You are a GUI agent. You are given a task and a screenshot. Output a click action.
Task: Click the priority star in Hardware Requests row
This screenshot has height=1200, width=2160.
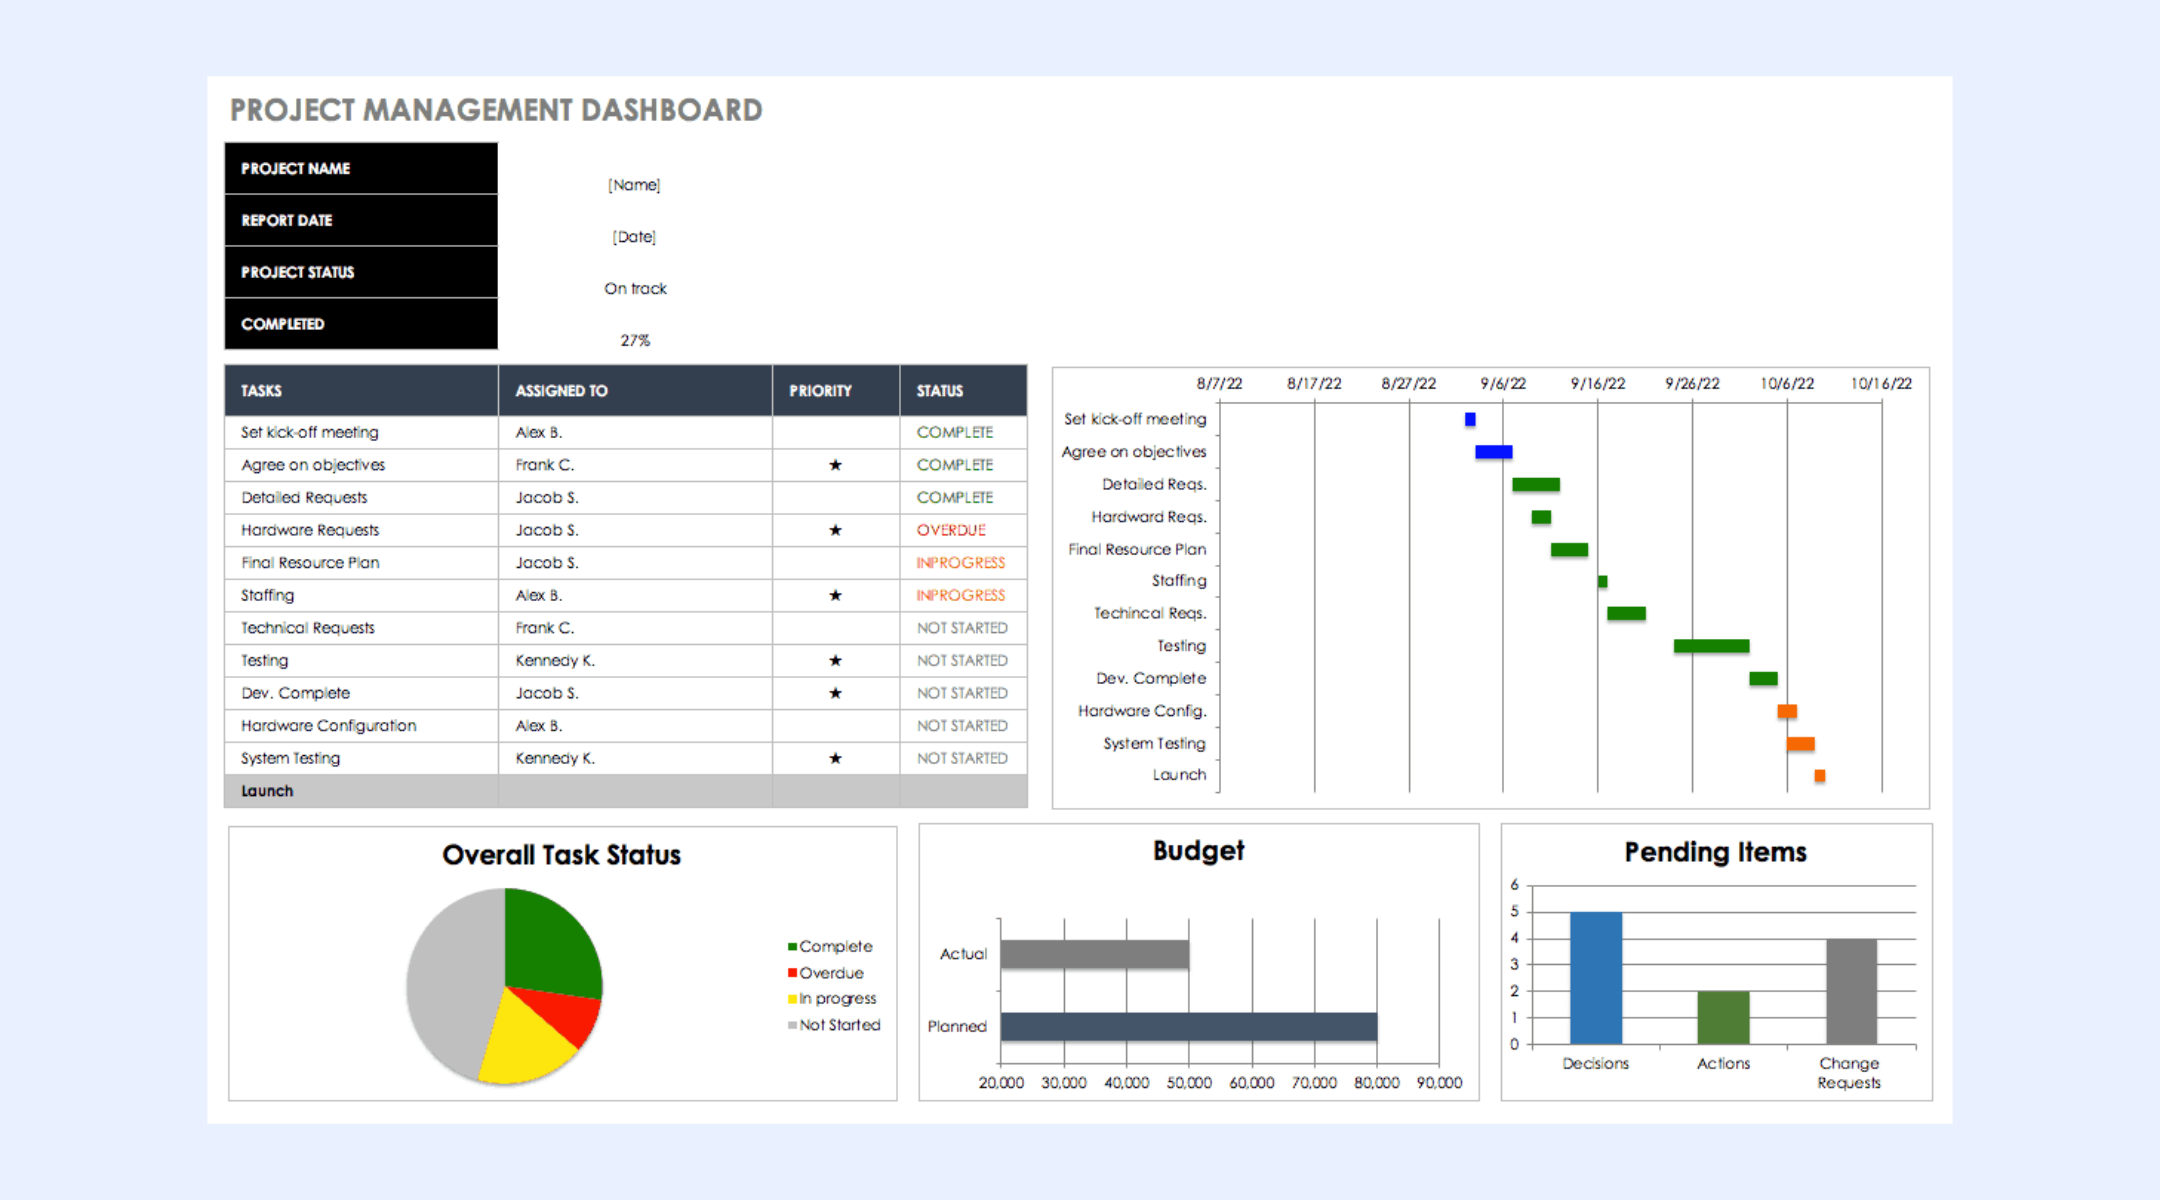pos(835,530)
